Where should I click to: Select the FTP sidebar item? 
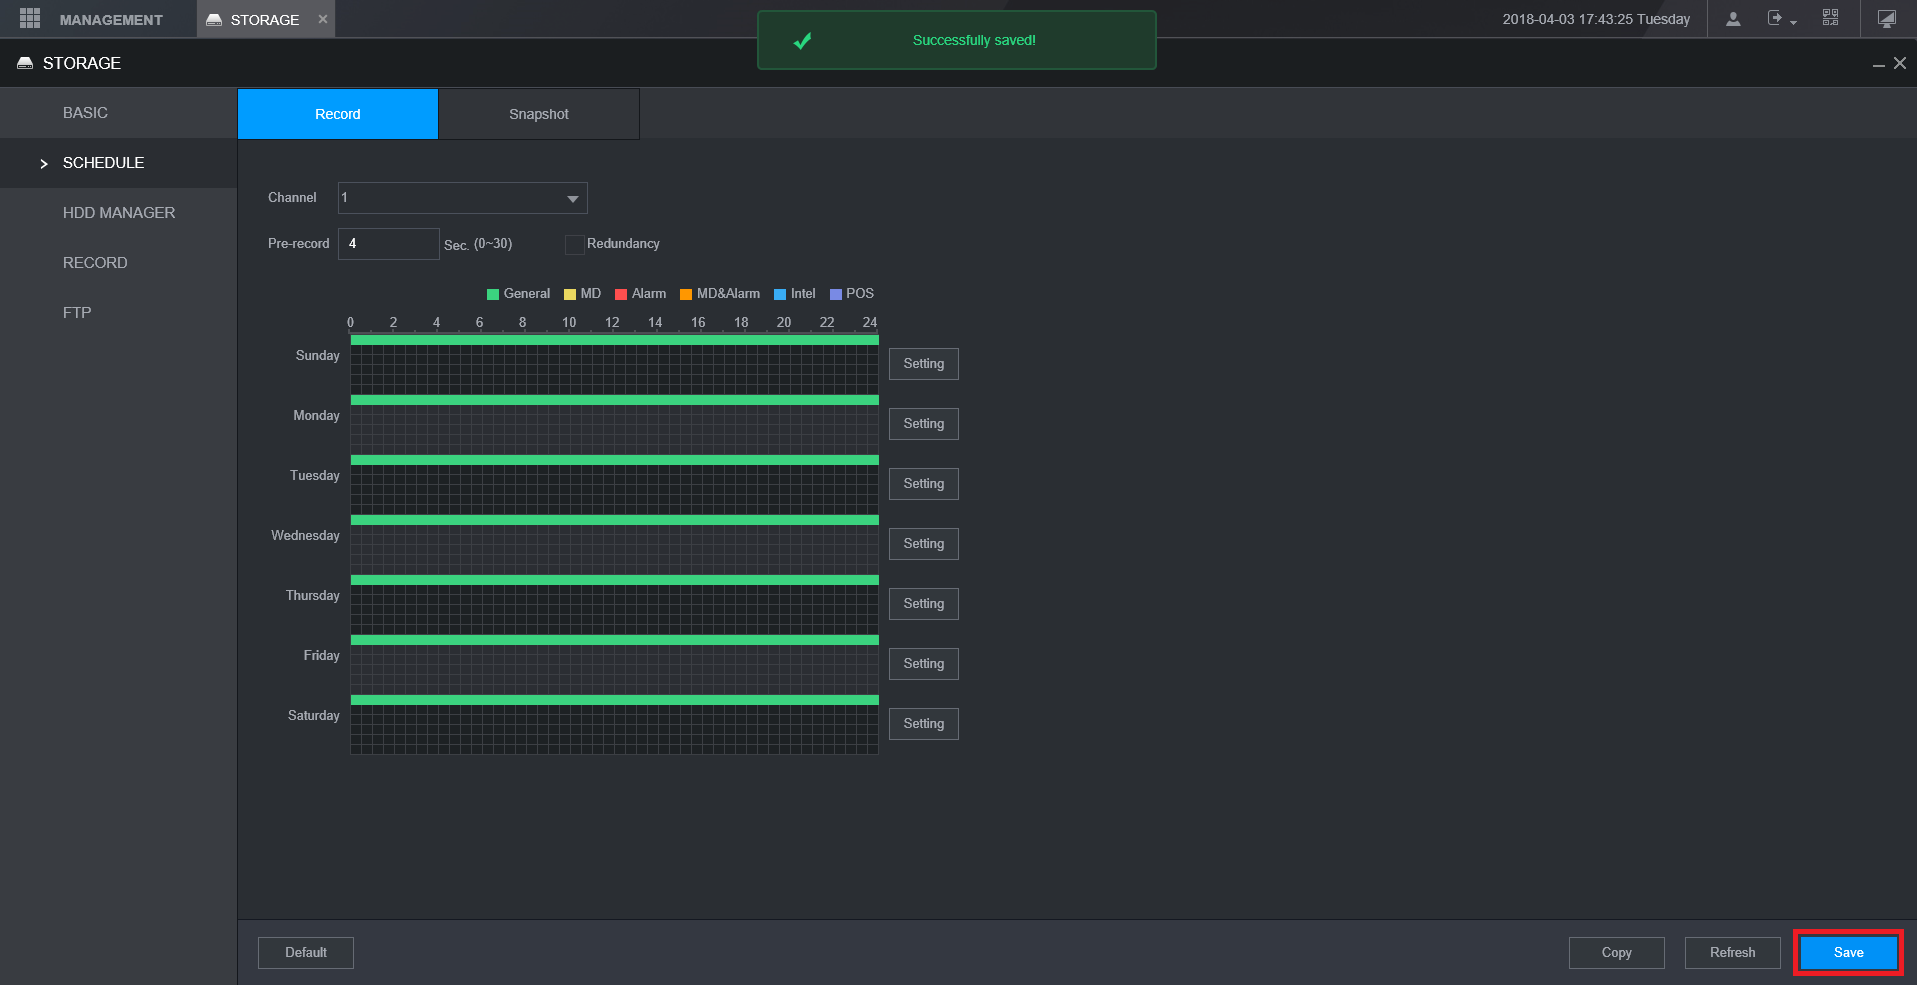pos(77,313)
